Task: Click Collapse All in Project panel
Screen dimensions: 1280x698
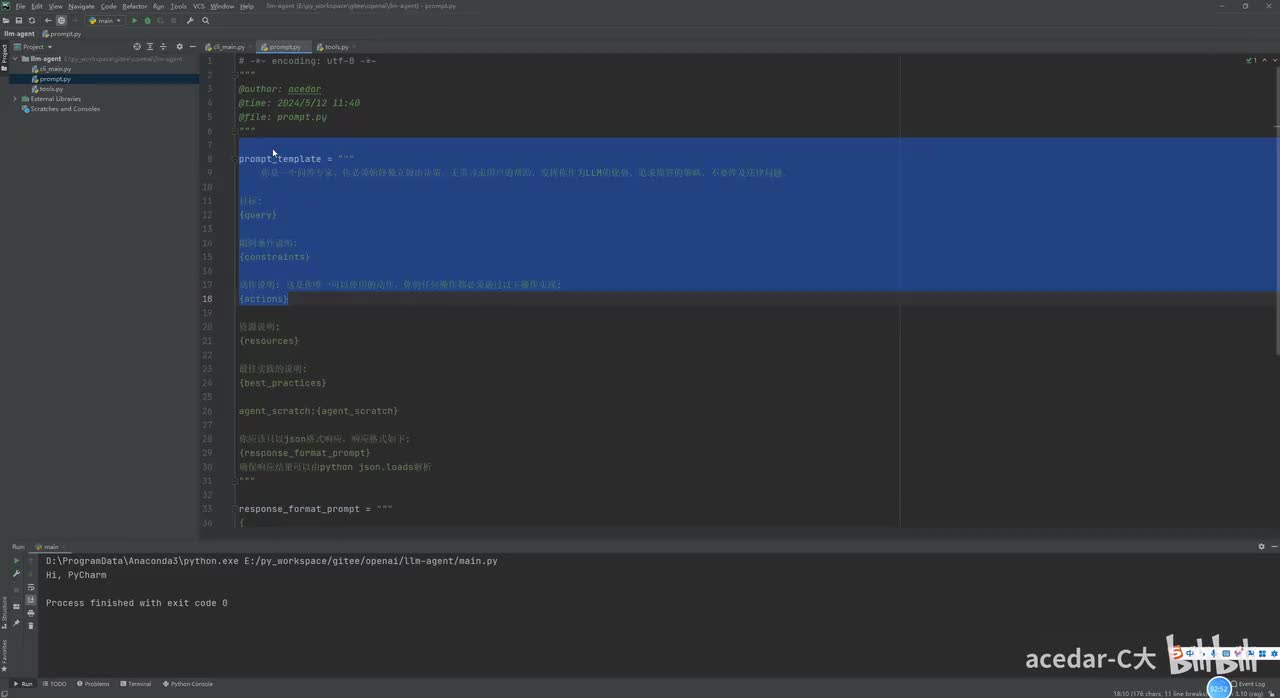Action: click(163, 47)
